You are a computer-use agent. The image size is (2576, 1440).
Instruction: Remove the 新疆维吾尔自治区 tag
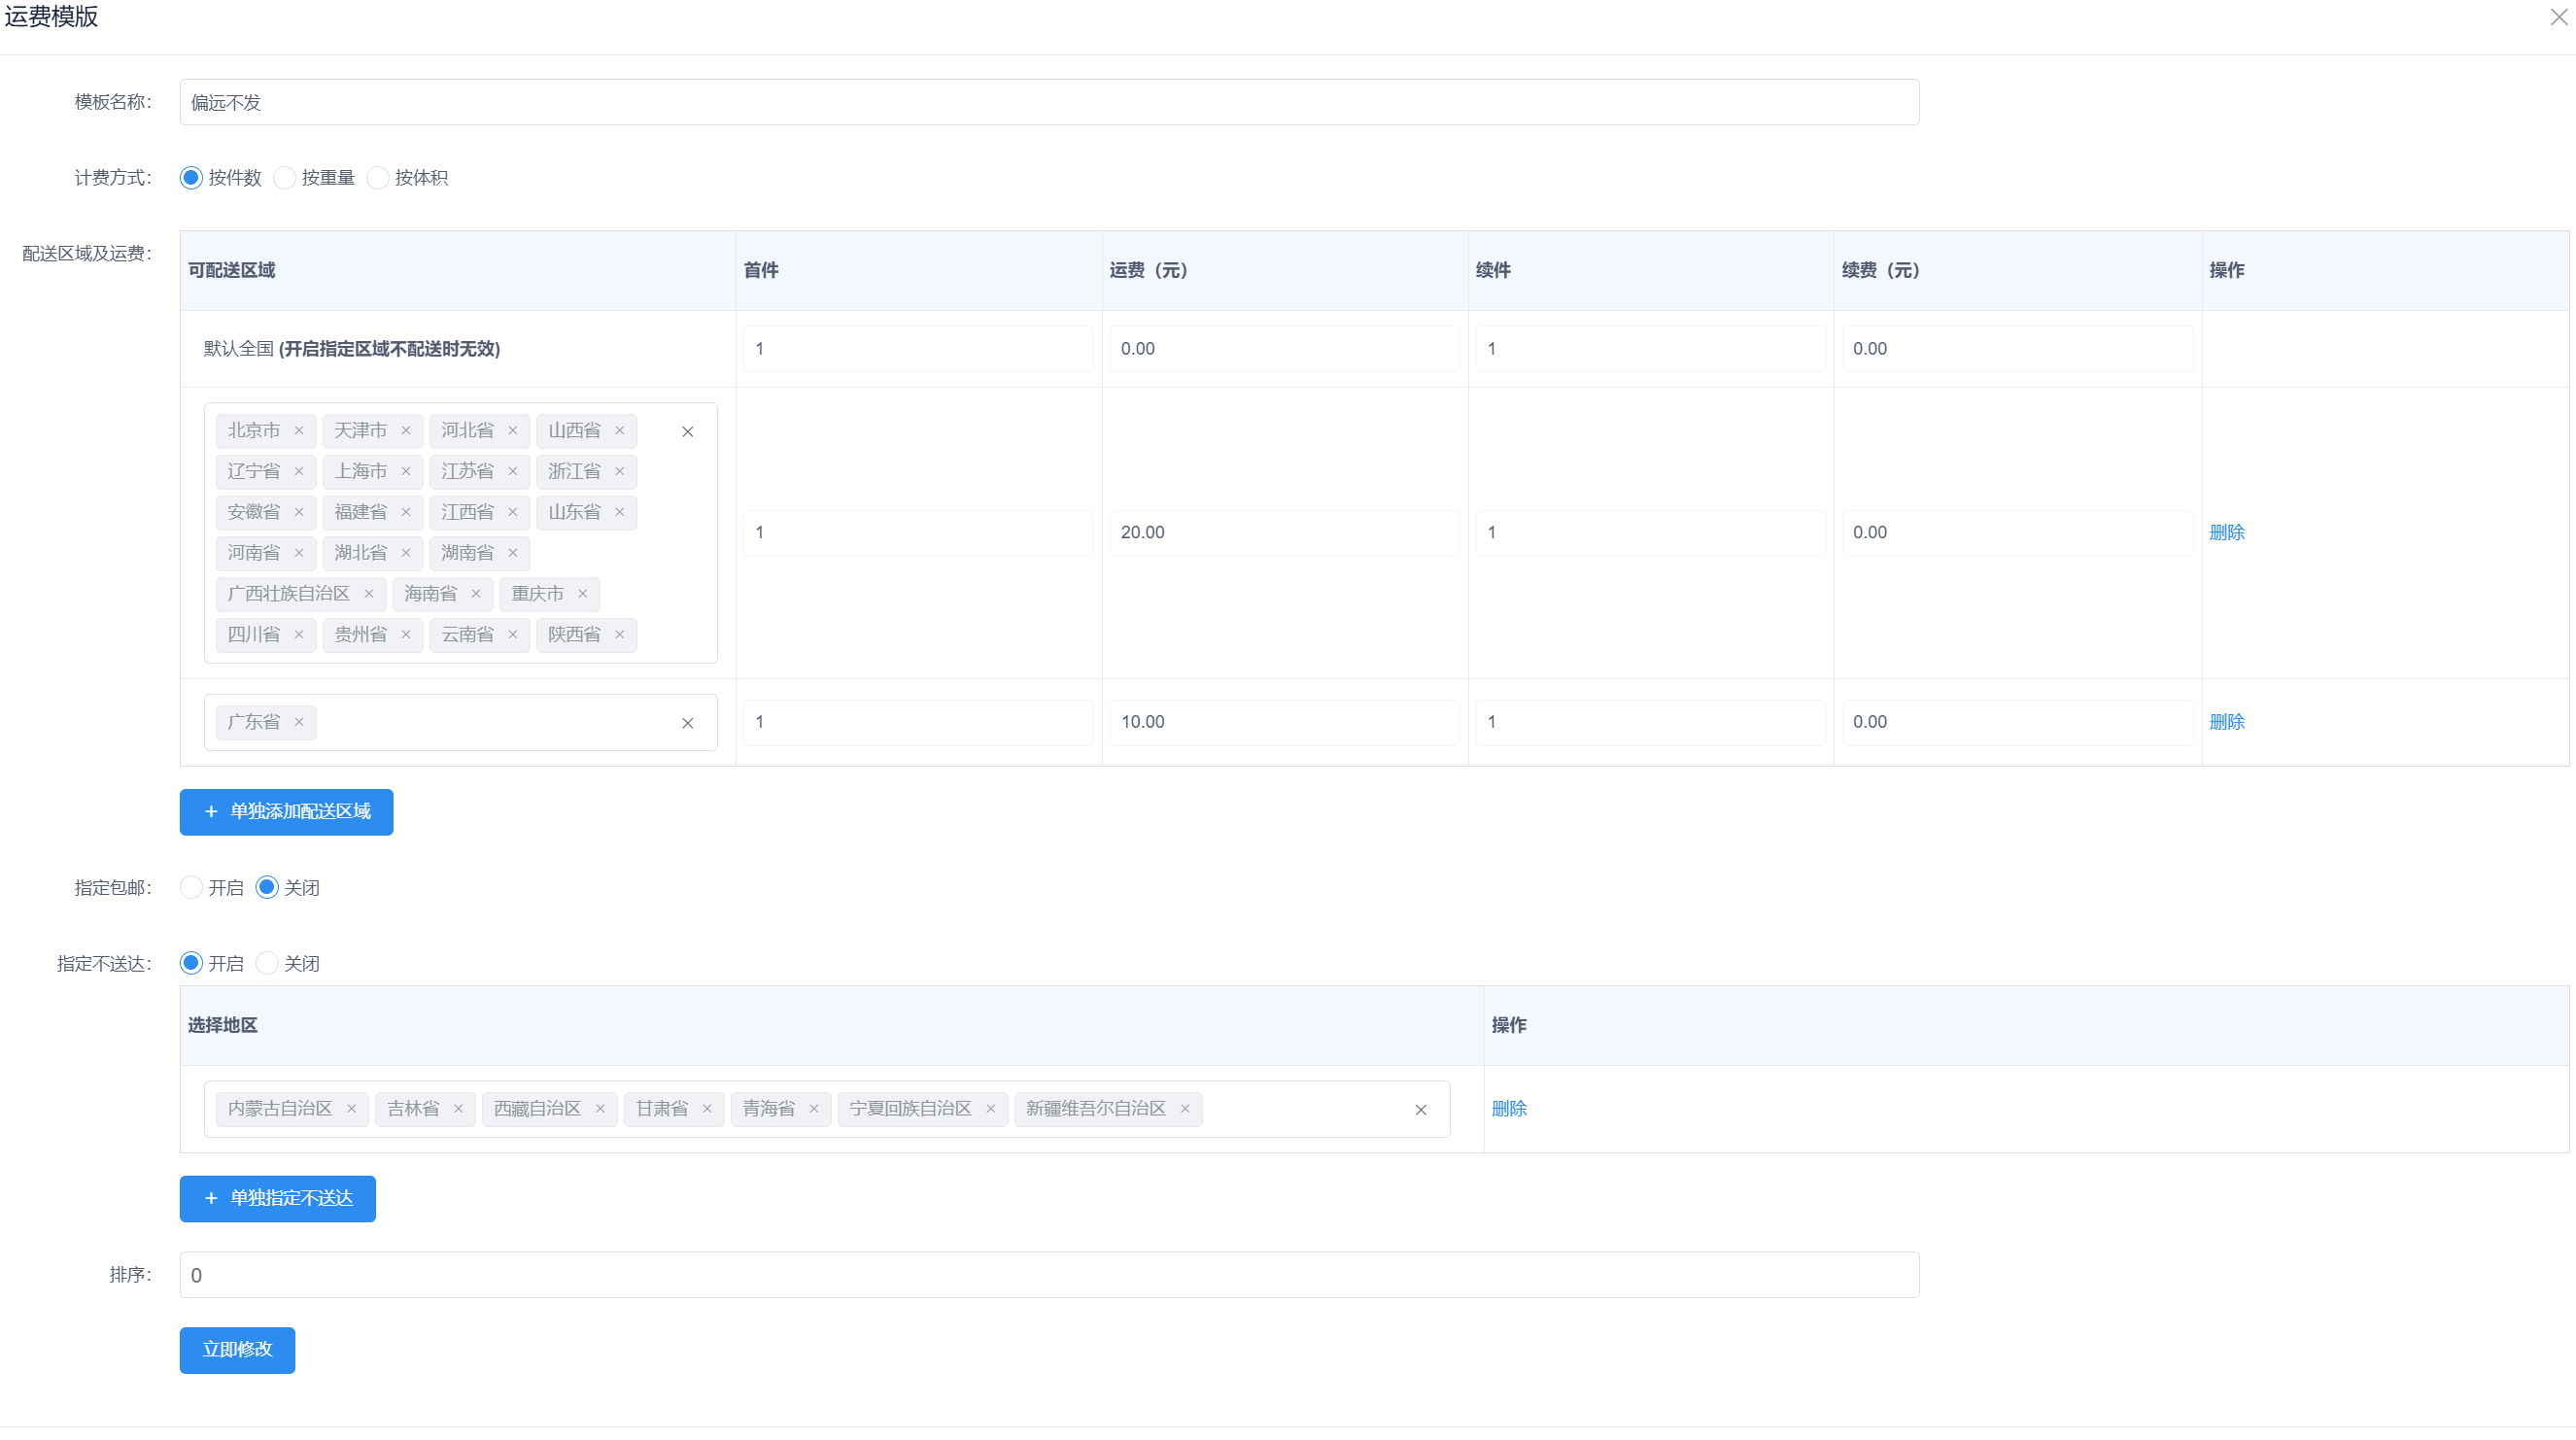tap(1185, 1109)
